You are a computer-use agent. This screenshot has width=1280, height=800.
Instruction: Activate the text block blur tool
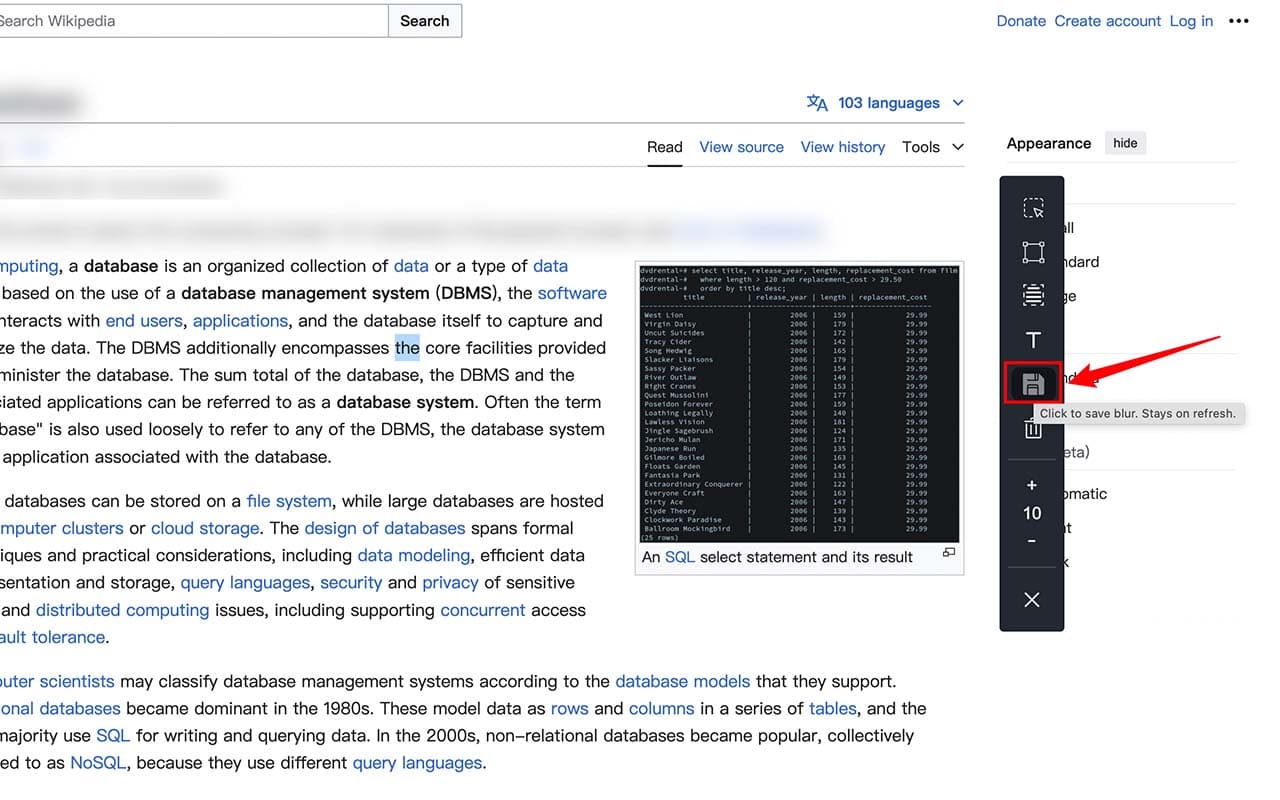point(1033,295)
